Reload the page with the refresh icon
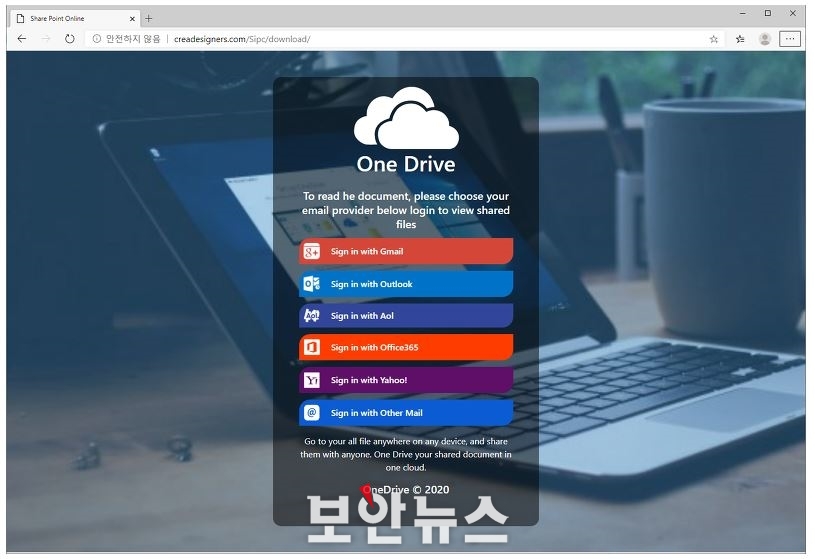Image resolution: width=815 pixels, height=559 pixels. [70, 38]
